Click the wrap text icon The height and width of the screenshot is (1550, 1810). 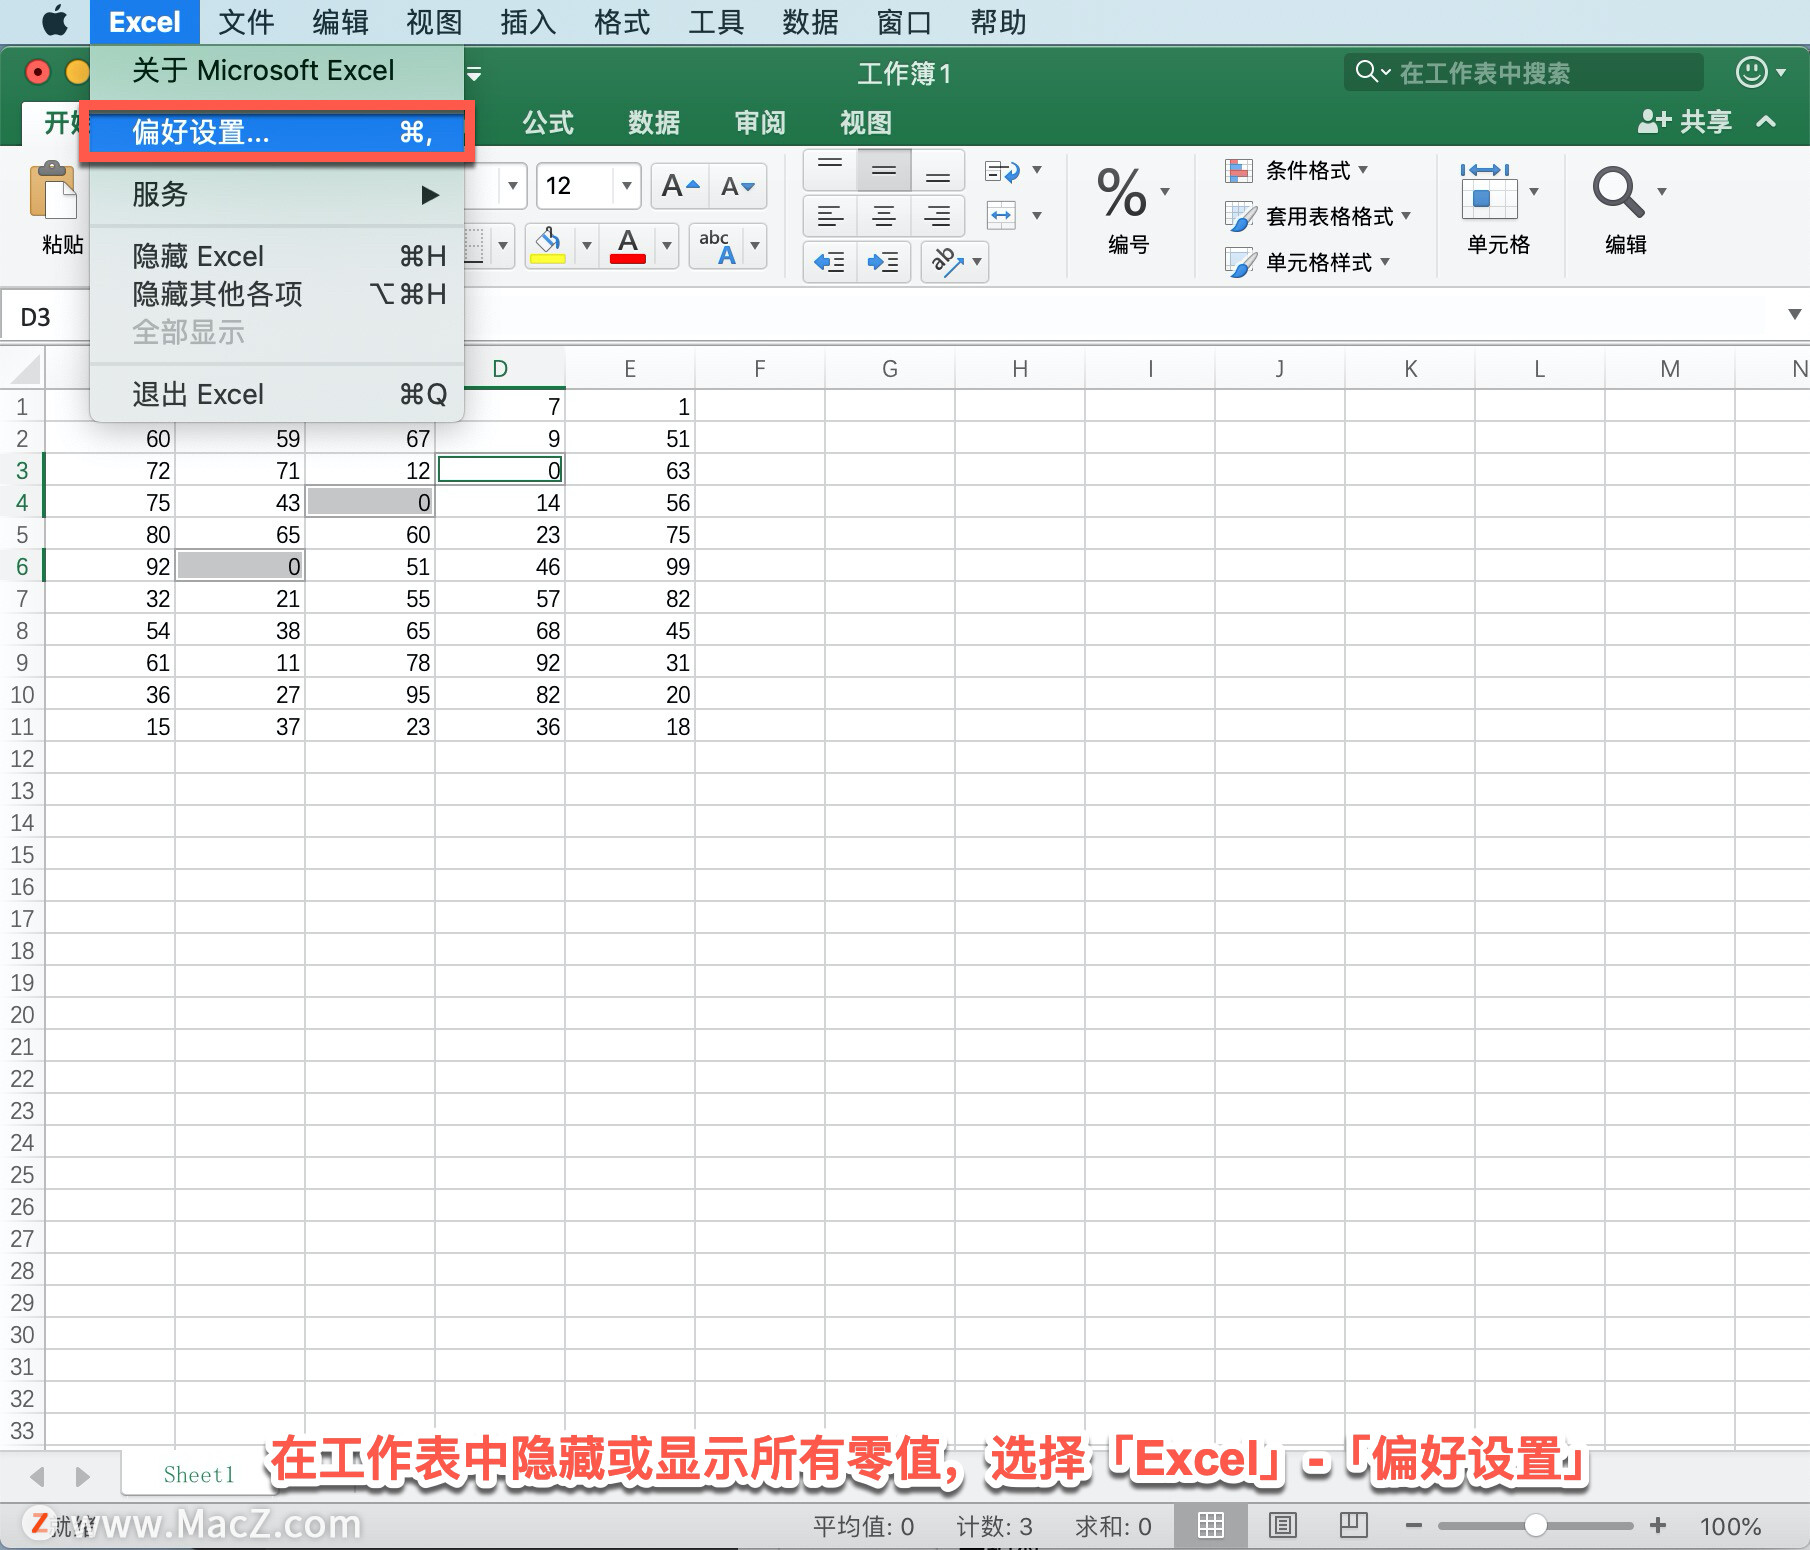tap(1002, 171)
